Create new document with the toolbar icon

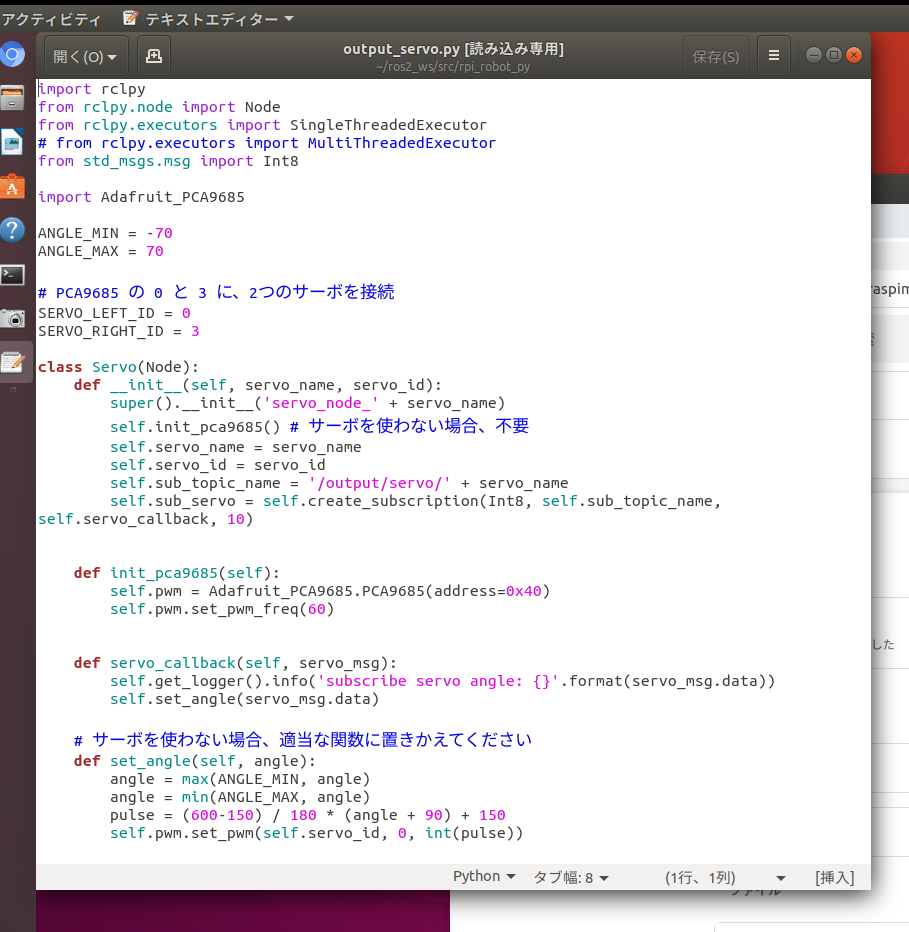click(x=154, y=56)
